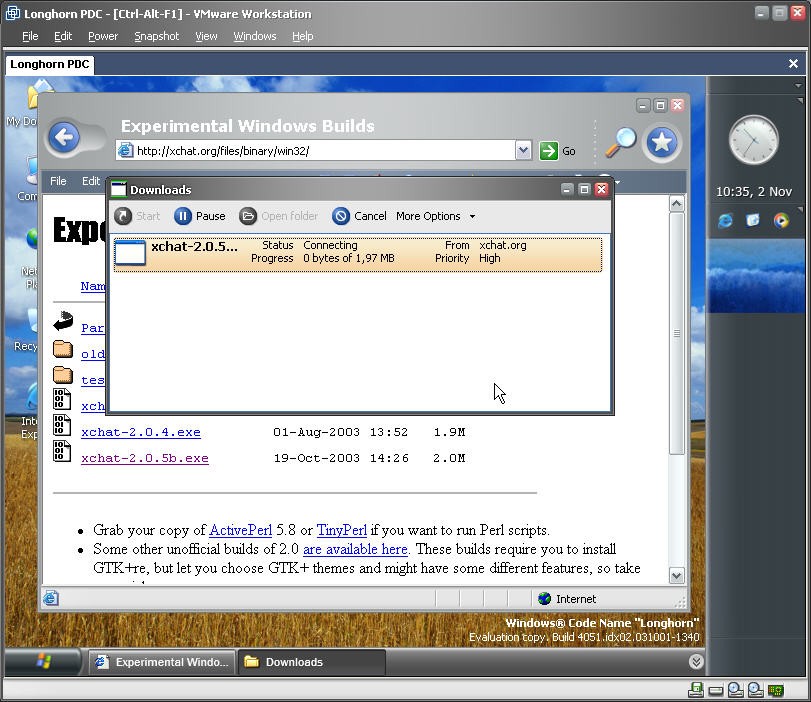811x702 pixels.
Task: Open the VMware Power menu
Action: point(103,36)
